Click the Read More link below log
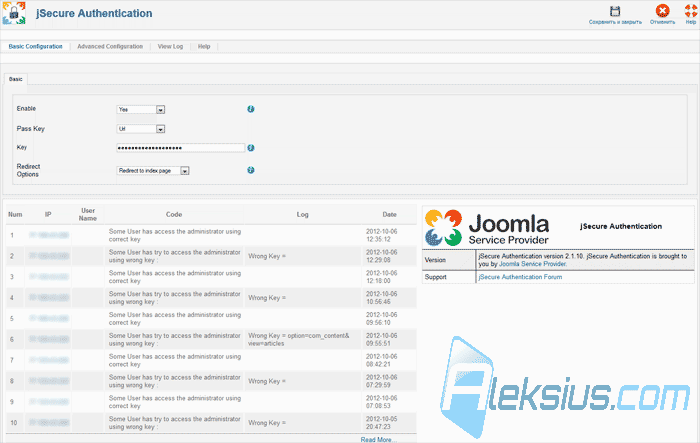 click(x=378, y=439)
